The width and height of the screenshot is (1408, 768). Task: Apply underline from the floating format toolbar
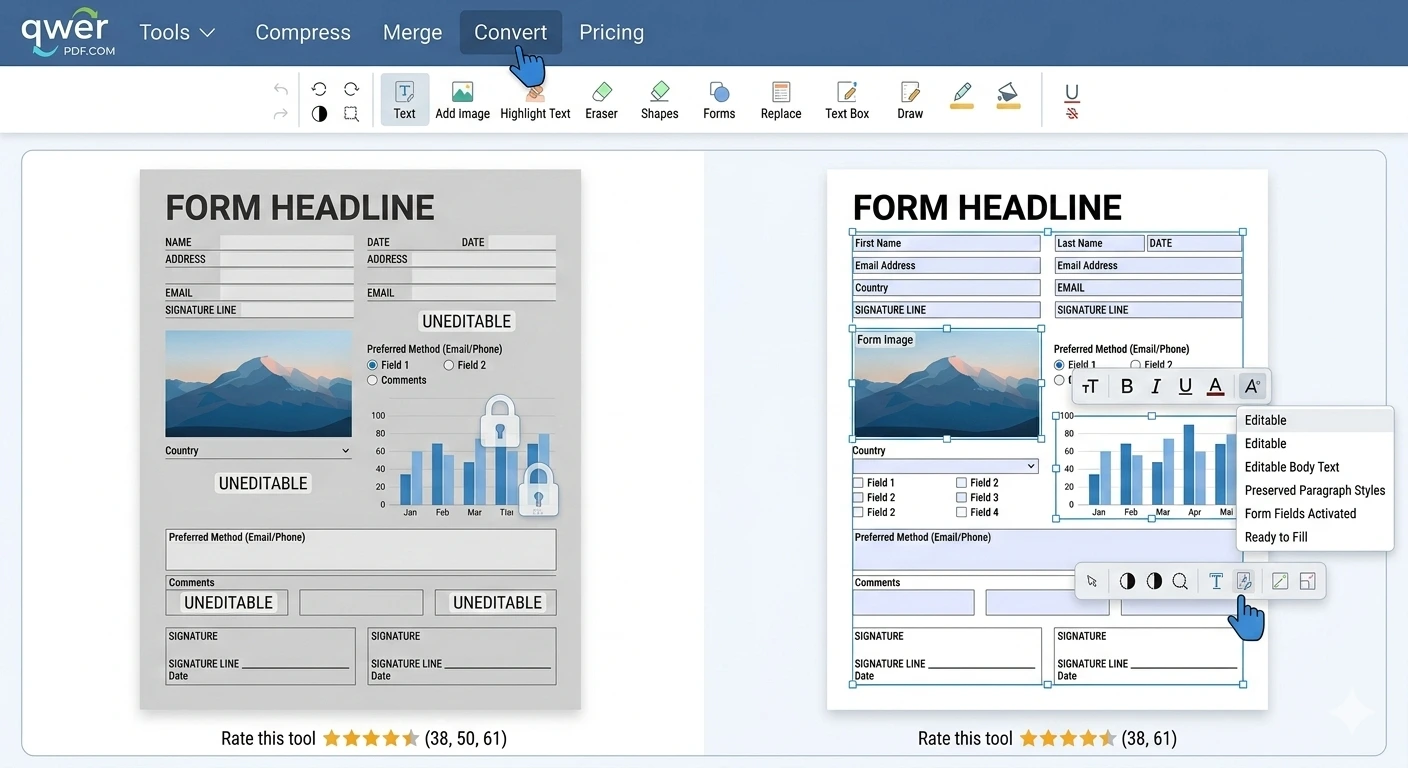pyautogui.click(x=1185, y=386)
